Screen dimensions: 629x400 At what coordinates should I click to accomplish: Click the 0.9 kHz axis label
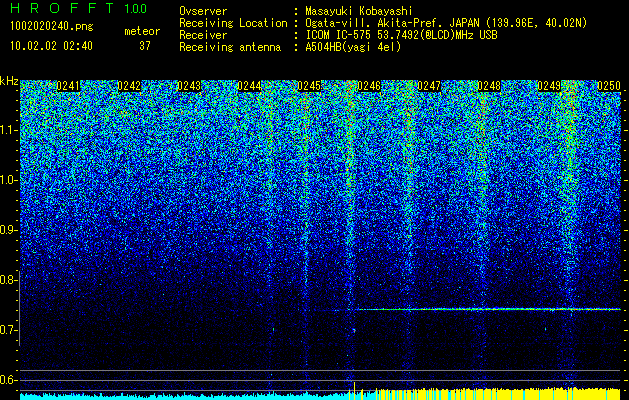tap(8, 230)
